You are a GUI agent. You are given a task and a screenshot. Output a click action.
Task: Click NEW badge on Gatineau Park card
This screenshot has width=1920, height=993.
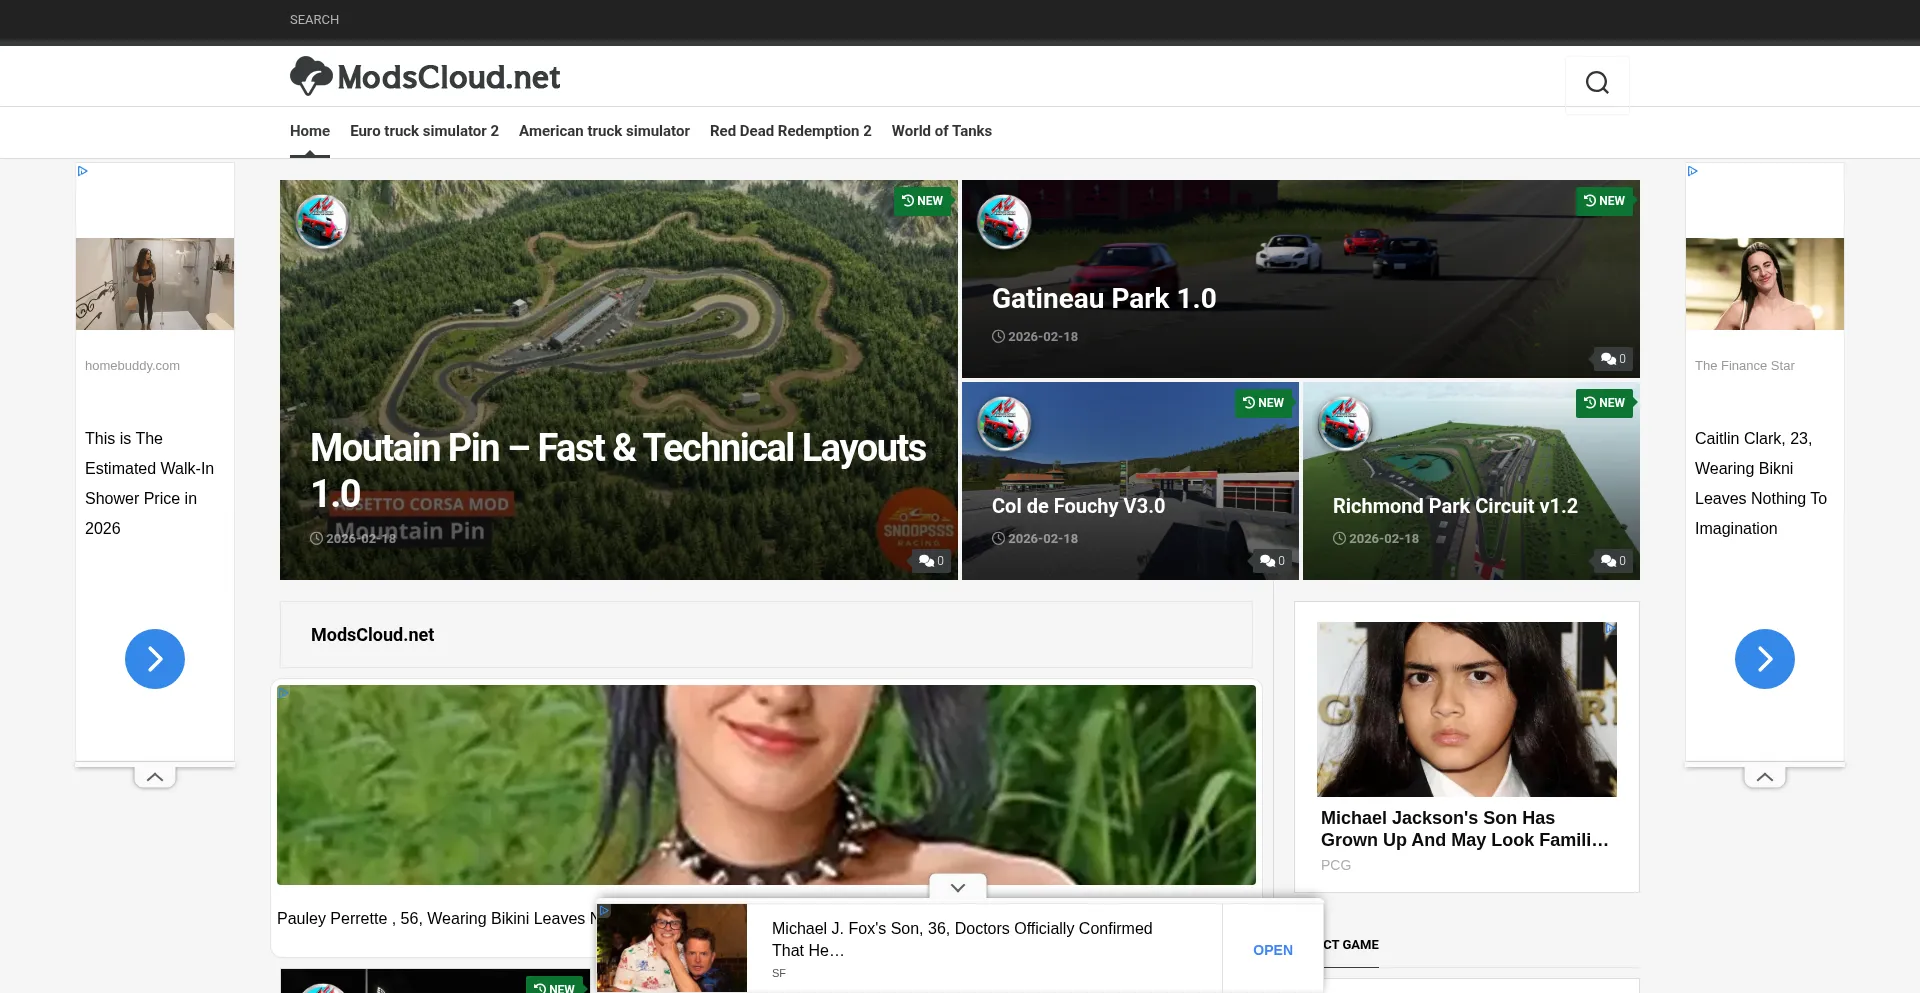(x=1604, y=201)
